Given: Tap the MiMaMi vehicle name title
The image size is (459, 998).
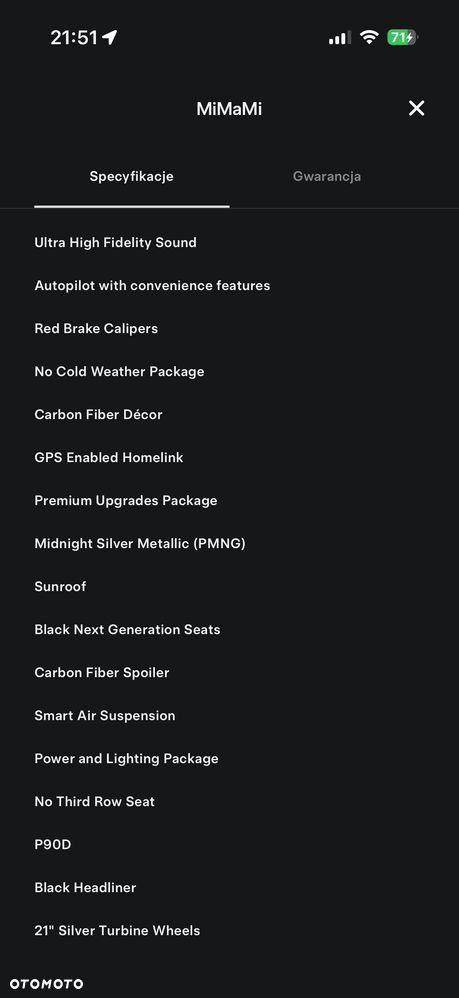Looking at the screenshot, I should click(x=229, y=109).
